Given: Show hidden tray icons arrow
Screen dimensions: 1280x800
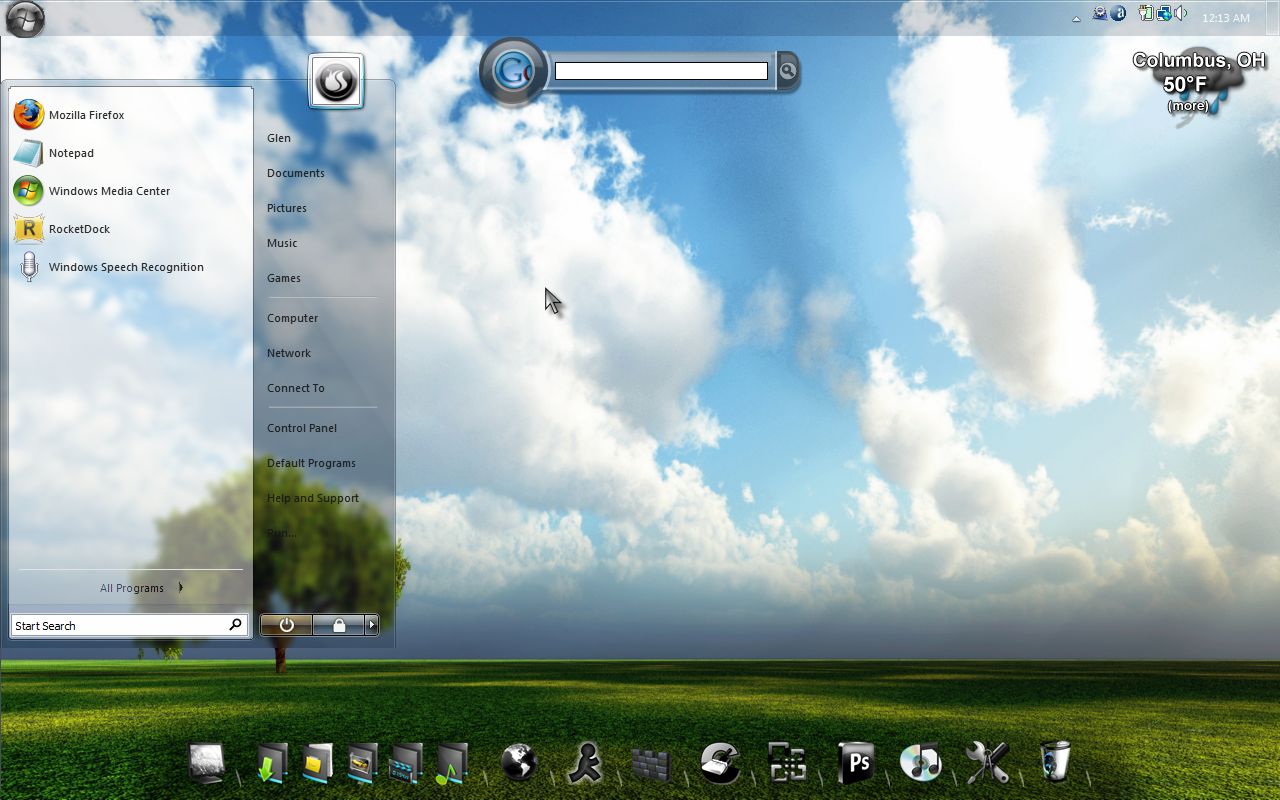Looking at the screenshot, I should [x=1076, y=18].
